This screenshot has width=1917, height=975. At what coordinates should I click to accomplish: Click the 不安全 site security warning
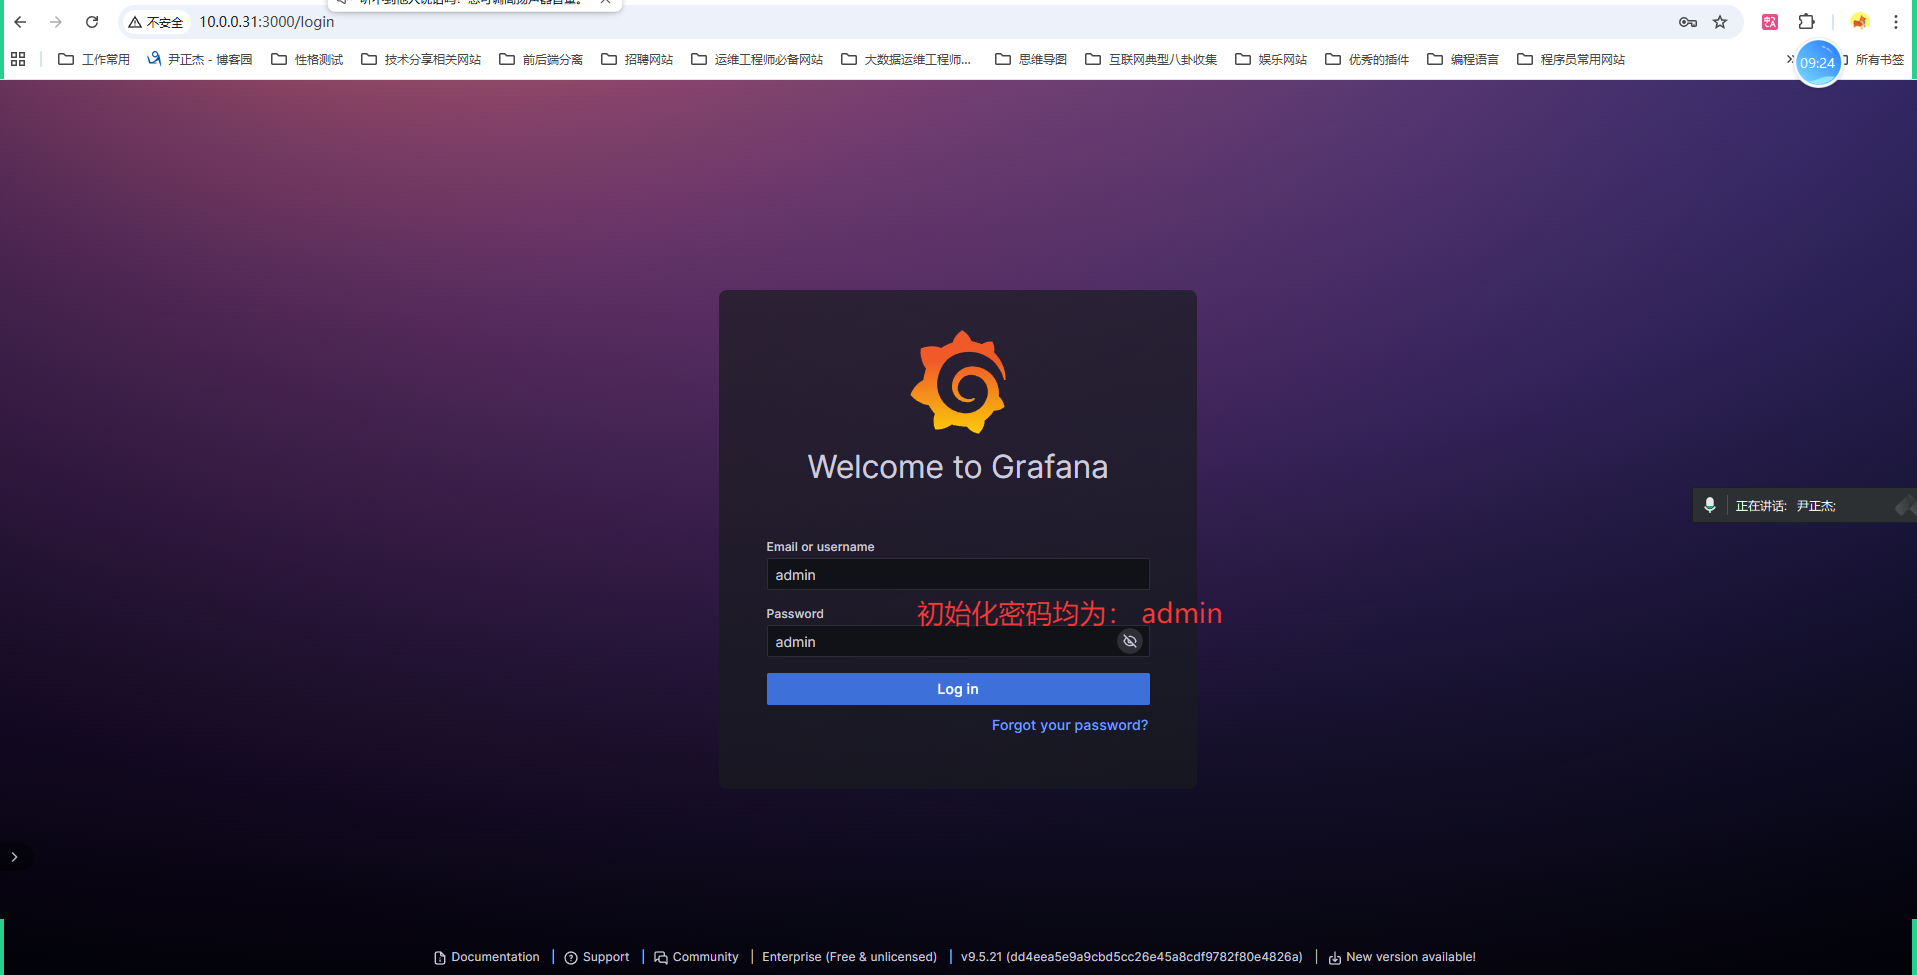(x=156, y=22)
